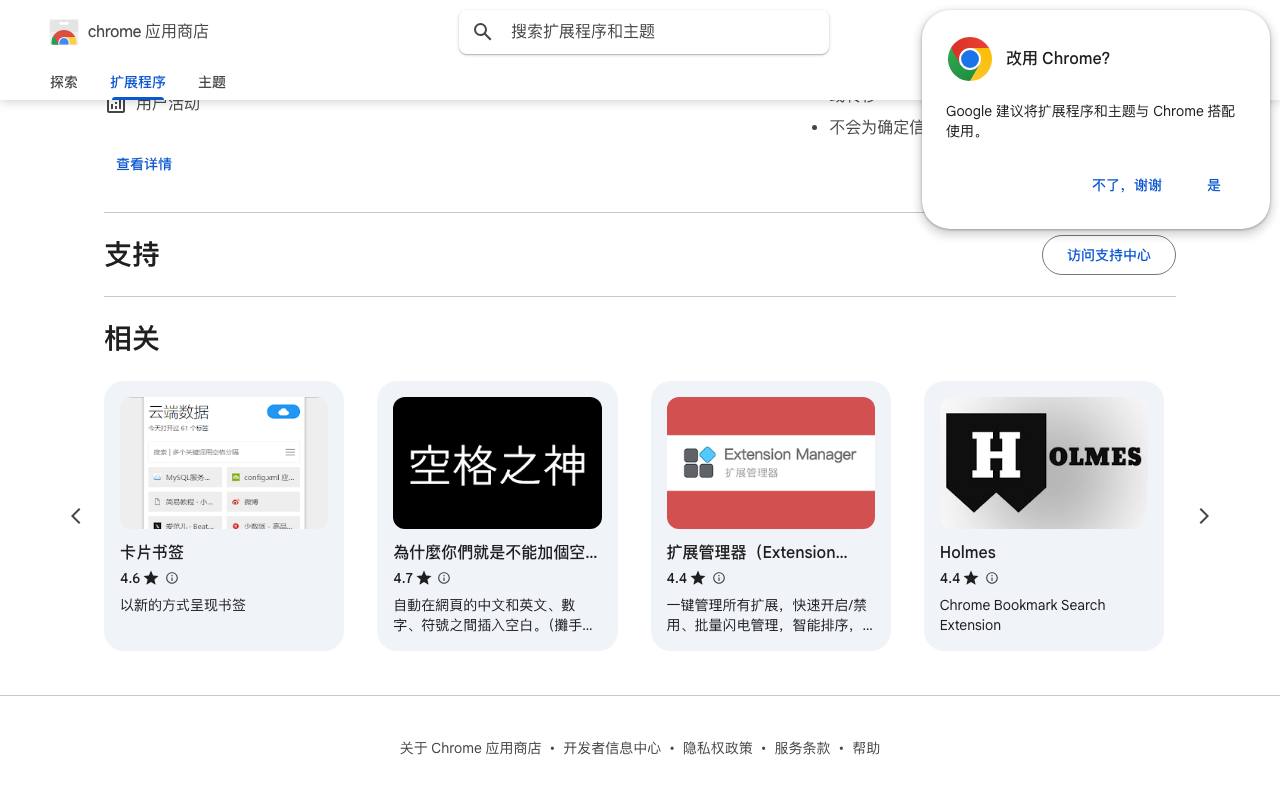Open the 卡片书签 extension thumbnail
Screen dimensions: 1280x800
[224, 463]
